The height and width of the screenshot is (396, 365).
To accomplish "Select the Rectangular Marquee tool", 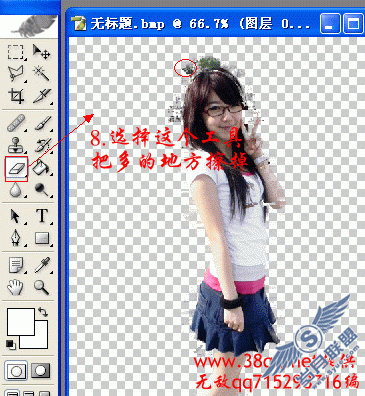I will (16, 52).
